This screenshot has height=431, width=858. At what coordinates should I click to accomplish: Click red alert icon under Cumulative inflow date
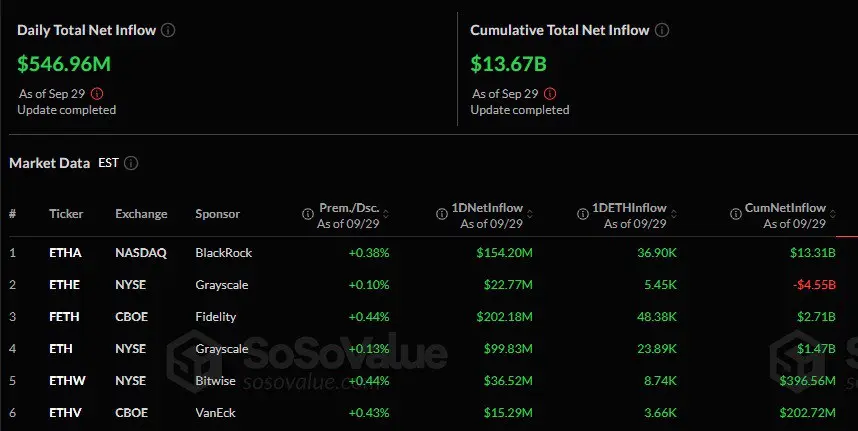(550, 94)
